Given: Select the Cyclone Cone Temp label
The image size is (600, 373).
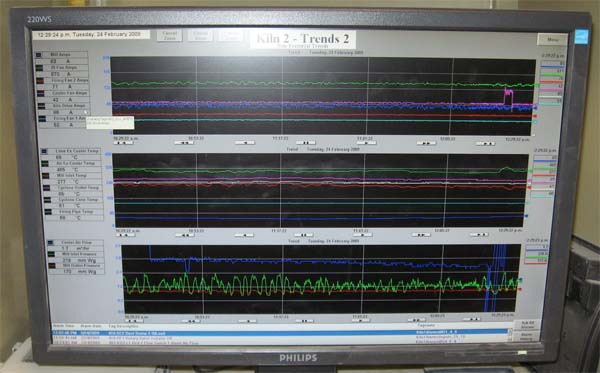Looking at the screenshot, I should point(77,200).
